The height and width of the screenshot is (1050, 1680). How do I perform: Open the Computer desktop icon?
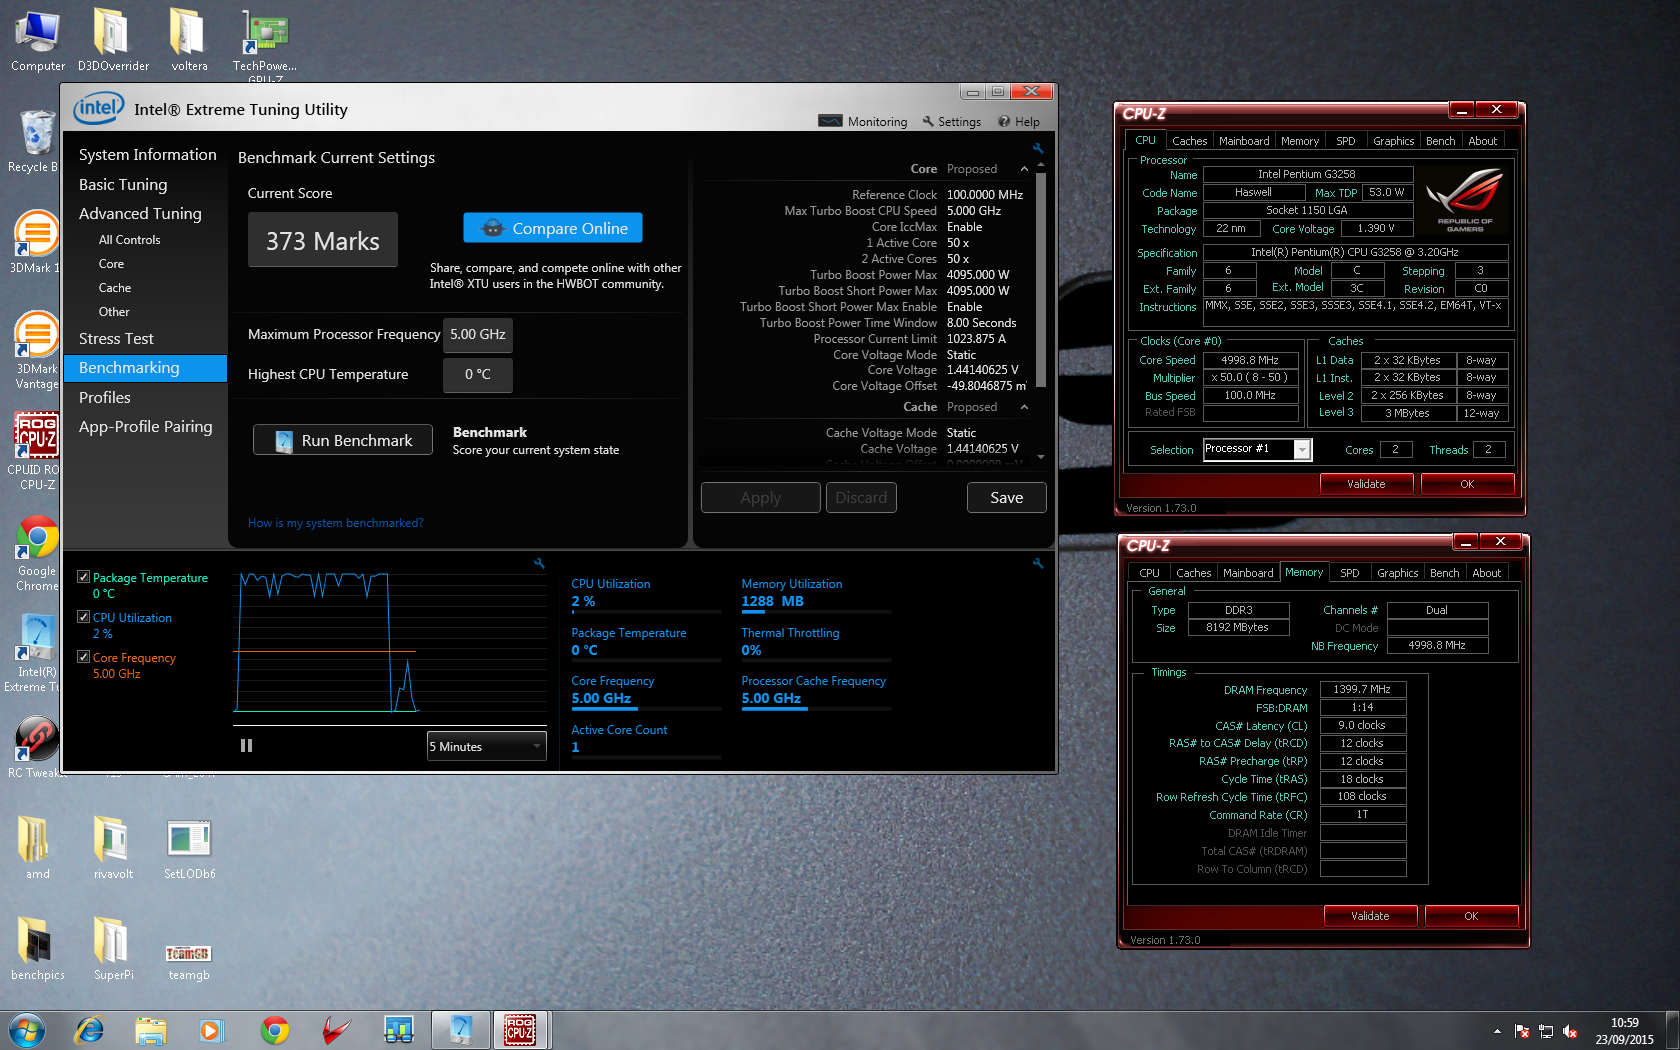pos(37,40)
